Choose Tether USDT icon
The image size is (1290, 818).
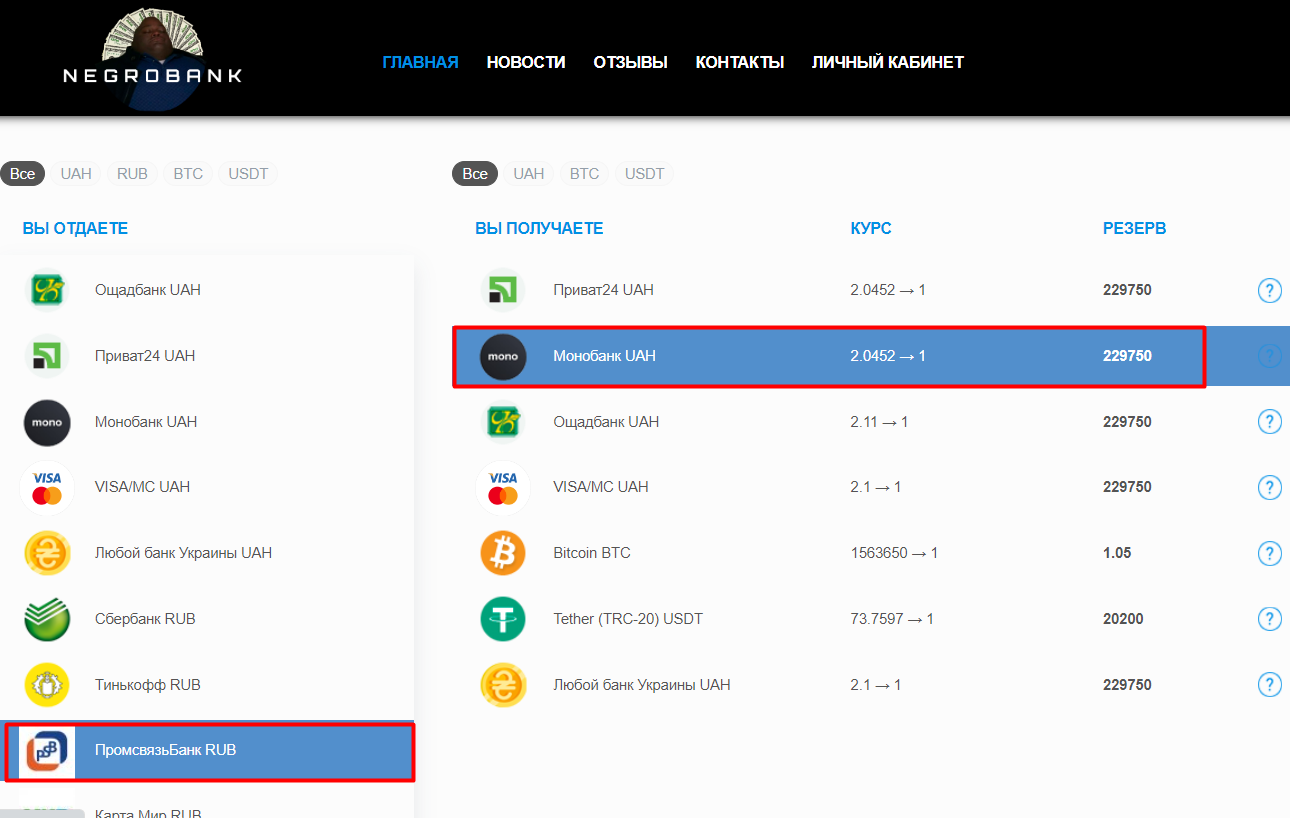[503, 619]
